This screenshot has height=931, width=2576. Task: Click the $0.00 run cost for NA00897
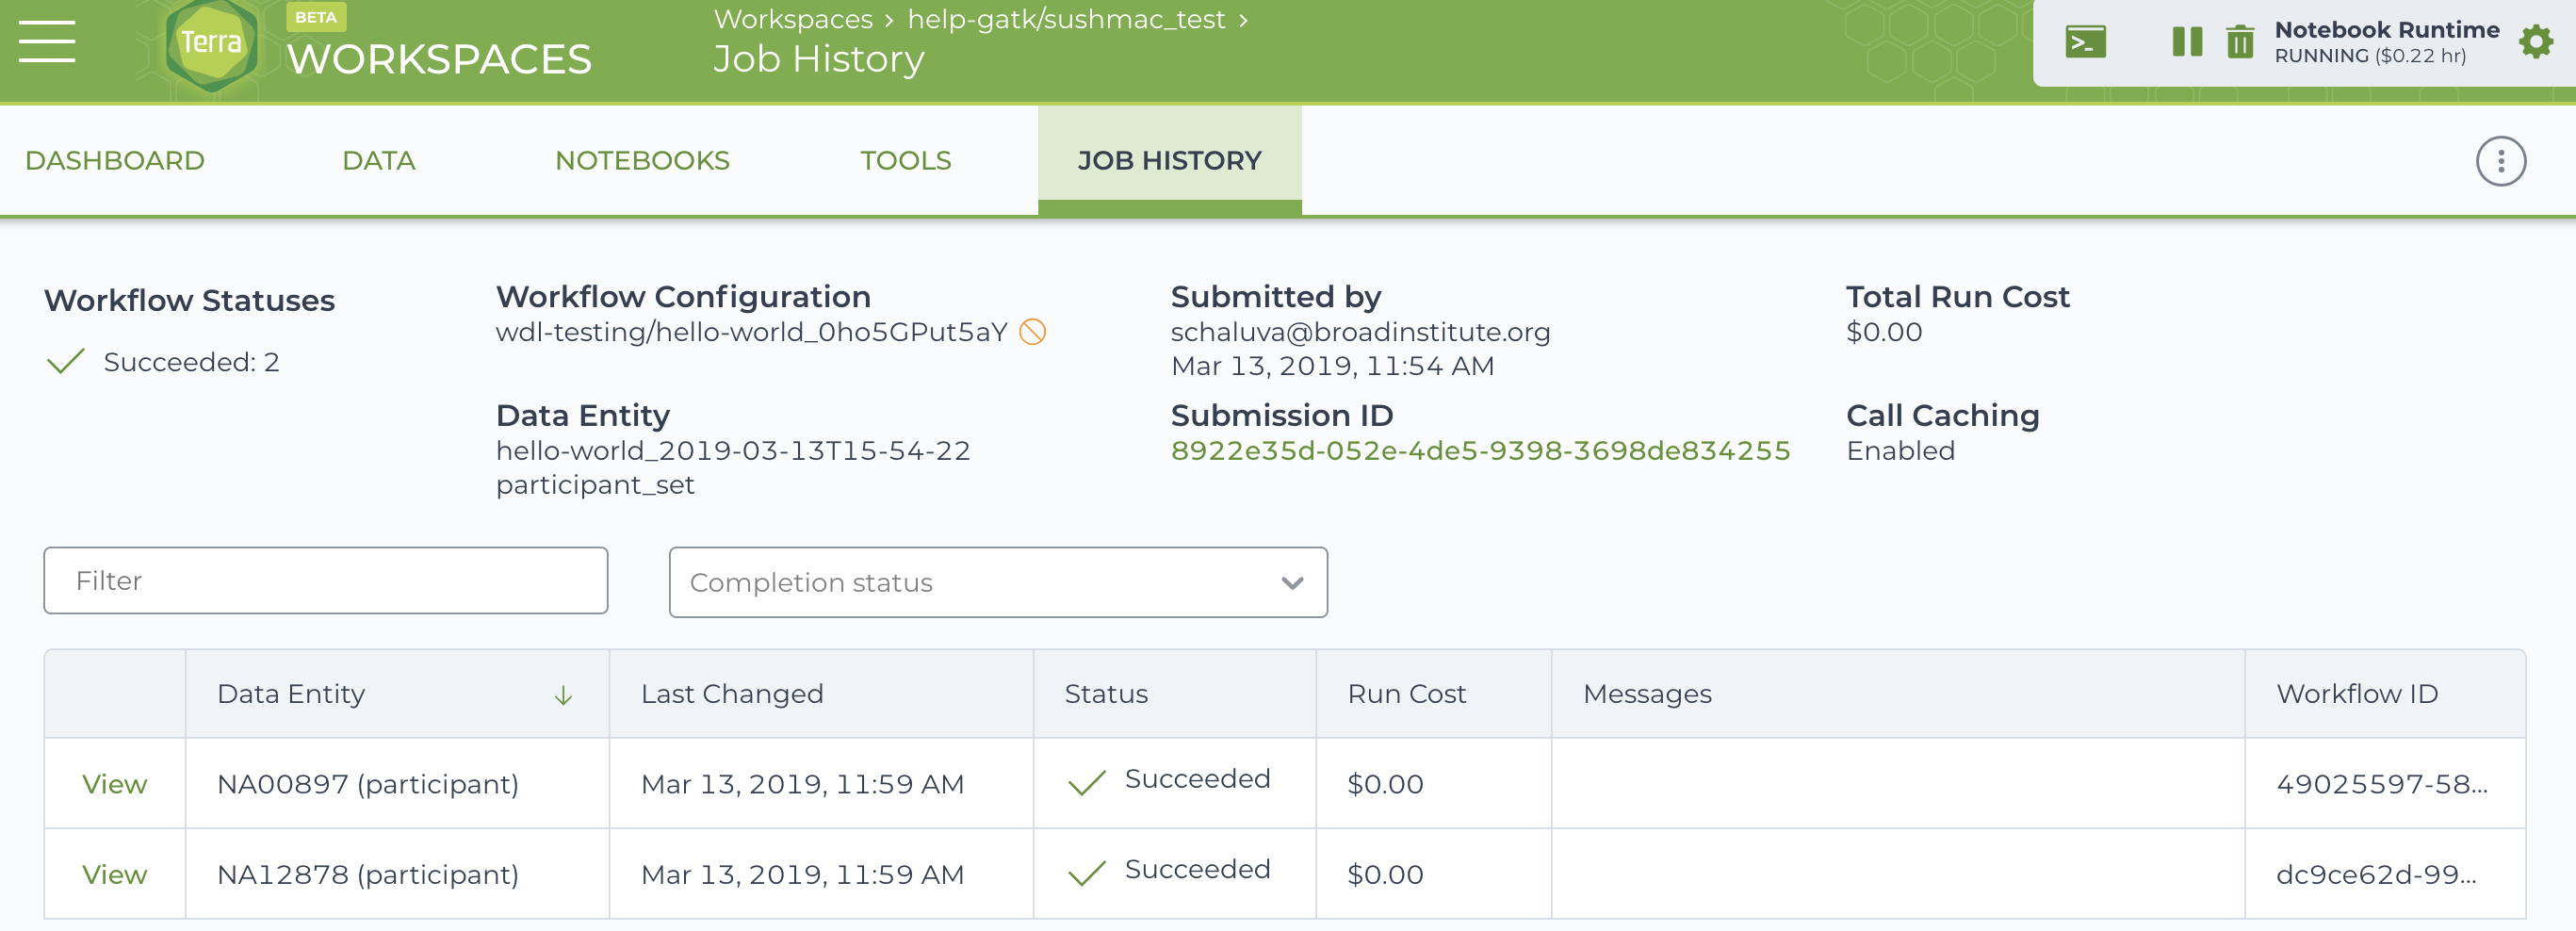tap(1385, 784)
